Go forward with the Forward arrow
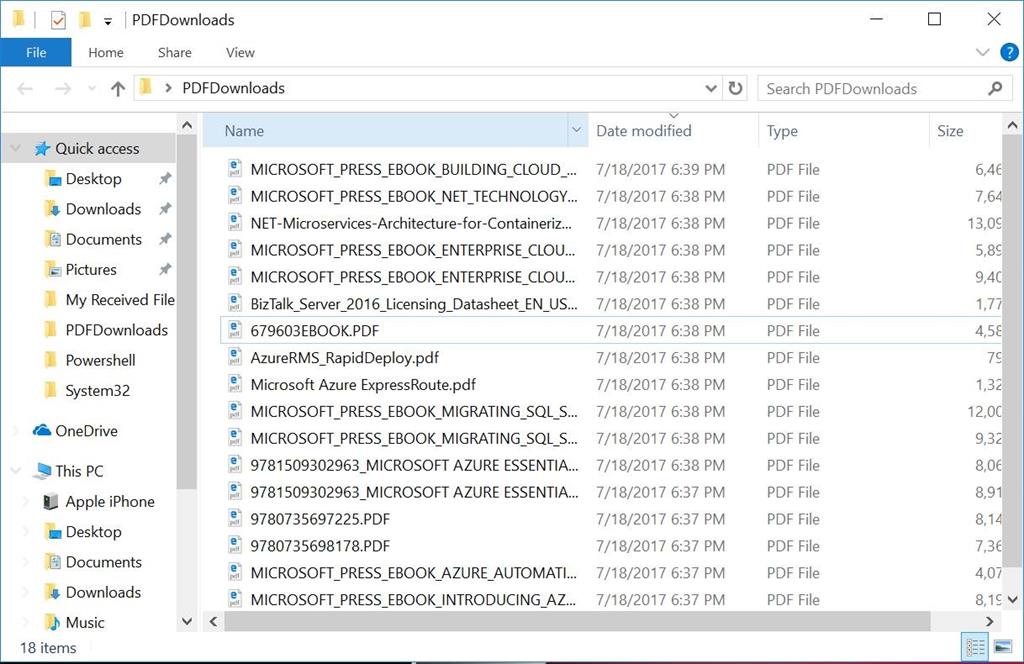 [63, 88]
